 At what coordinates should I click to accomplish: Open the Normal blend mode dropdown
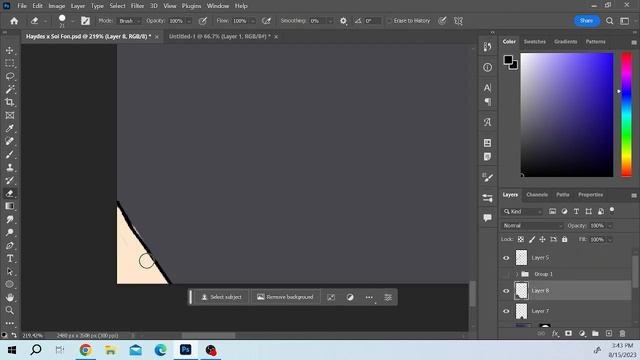(532, 226)
